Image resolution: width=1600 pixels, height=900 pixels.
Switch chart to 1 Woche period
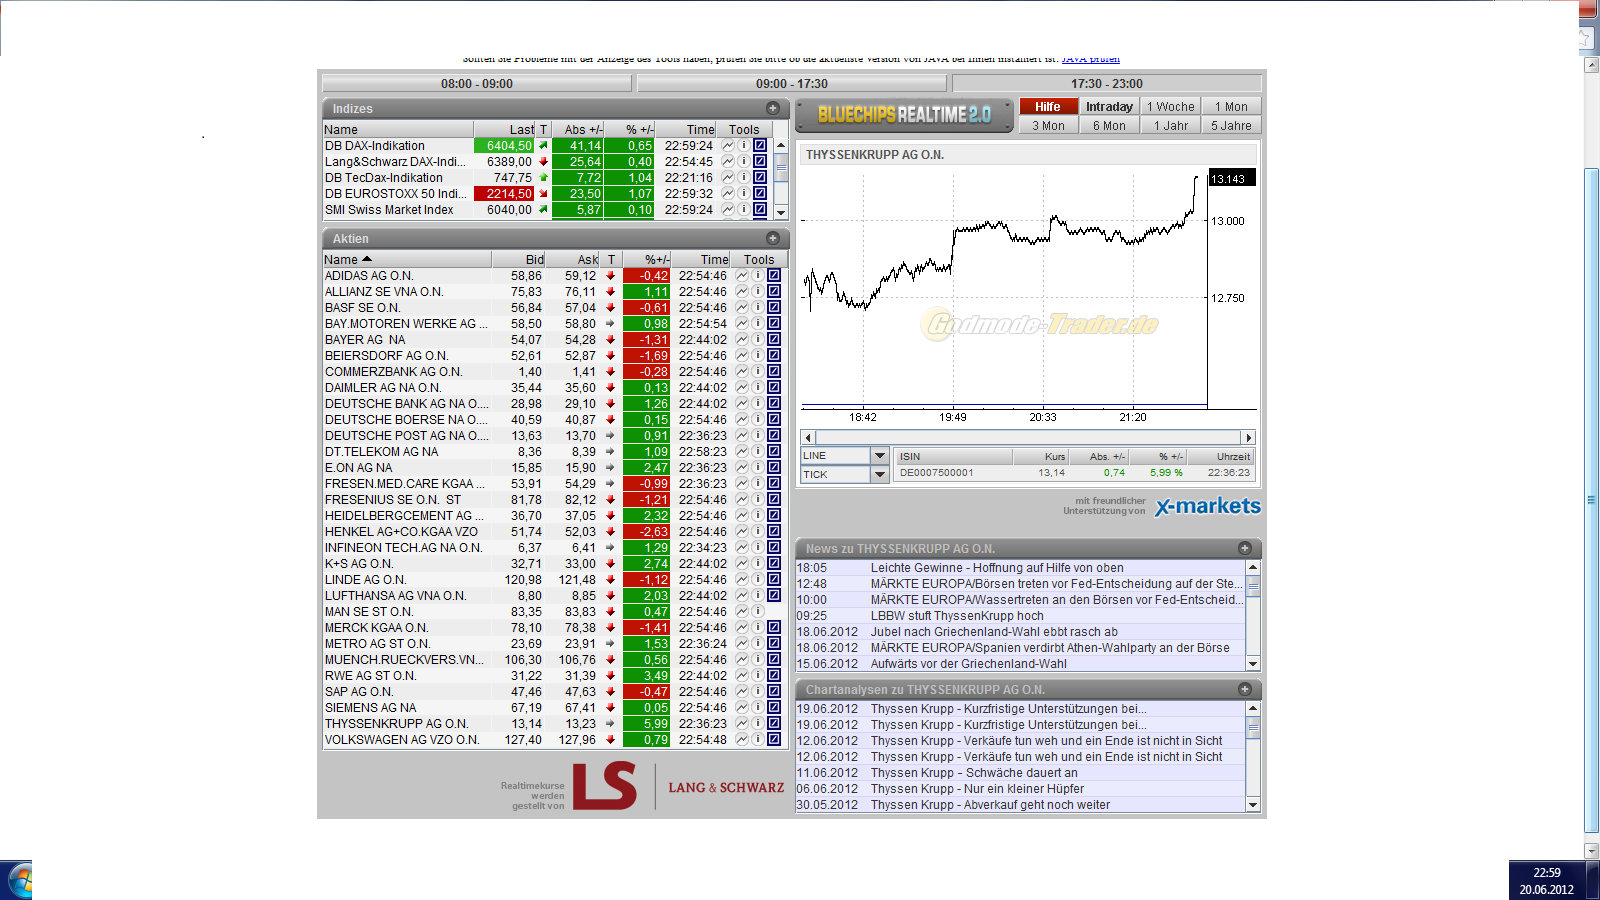point(1171,107)
